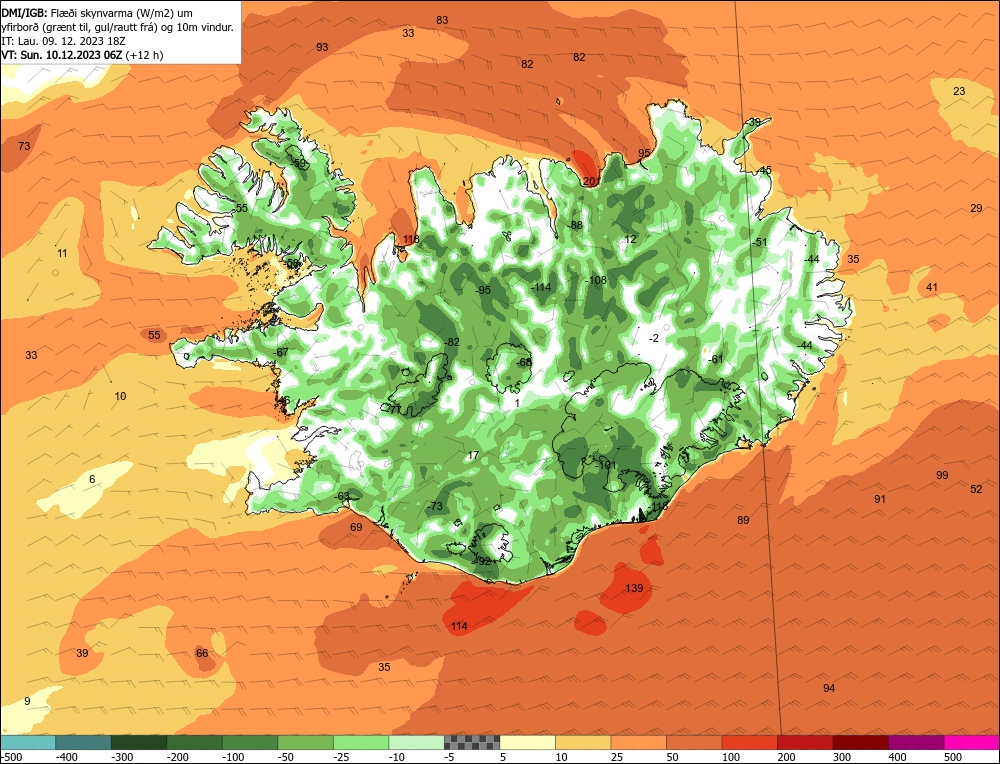The width and height of the screenshot is (1000, 764).
Task: Click the '(+12 h)' forecast offset text
Action: point(145,55)
